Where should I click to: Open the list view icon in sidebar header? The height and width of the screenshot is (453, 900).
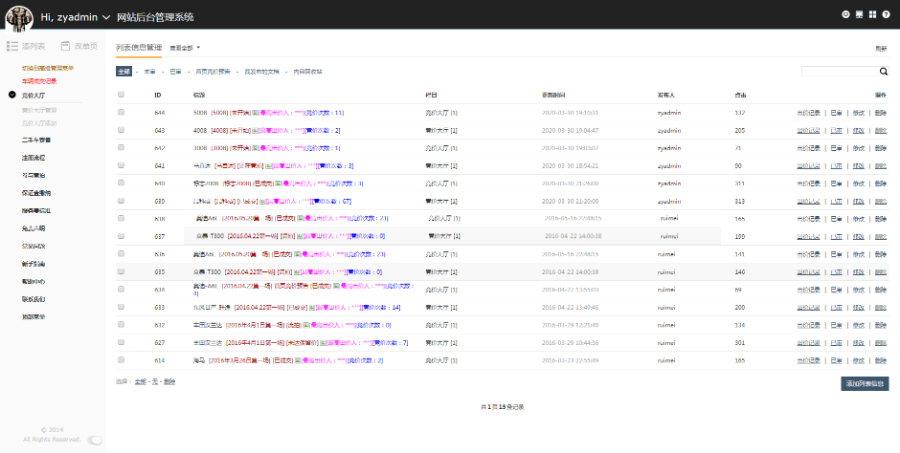[x=12, y=46]
